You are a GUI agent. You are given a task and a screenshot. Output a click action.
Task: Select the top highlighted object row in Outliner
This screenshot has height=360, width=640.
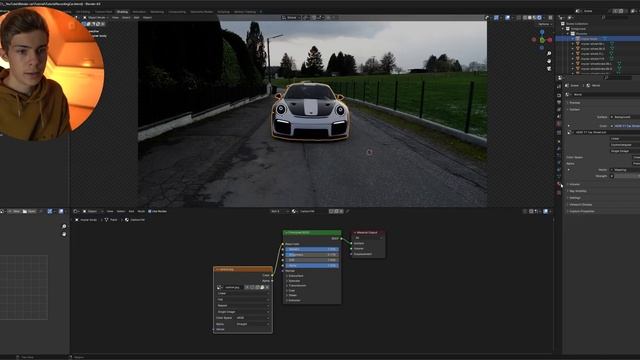(x=598, y=38)
